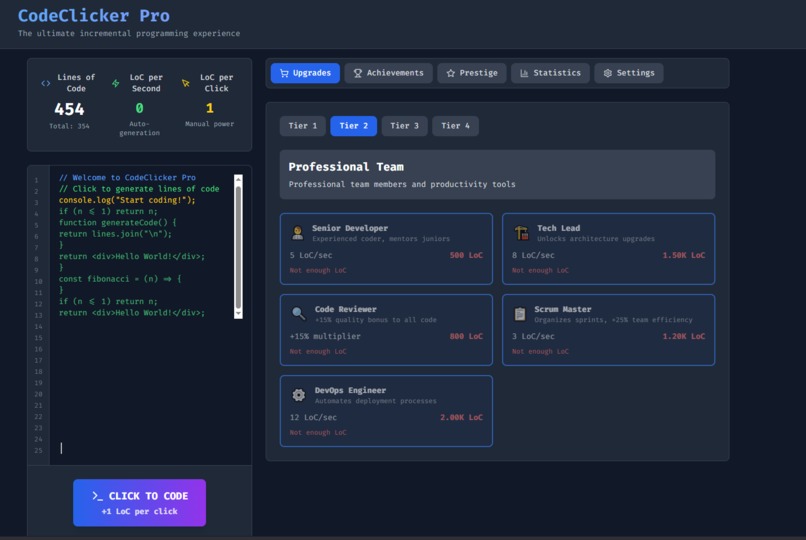806x540 pixels.
Task: Click the Code Reviewer magnifier icon
Action: coord(298,313)
